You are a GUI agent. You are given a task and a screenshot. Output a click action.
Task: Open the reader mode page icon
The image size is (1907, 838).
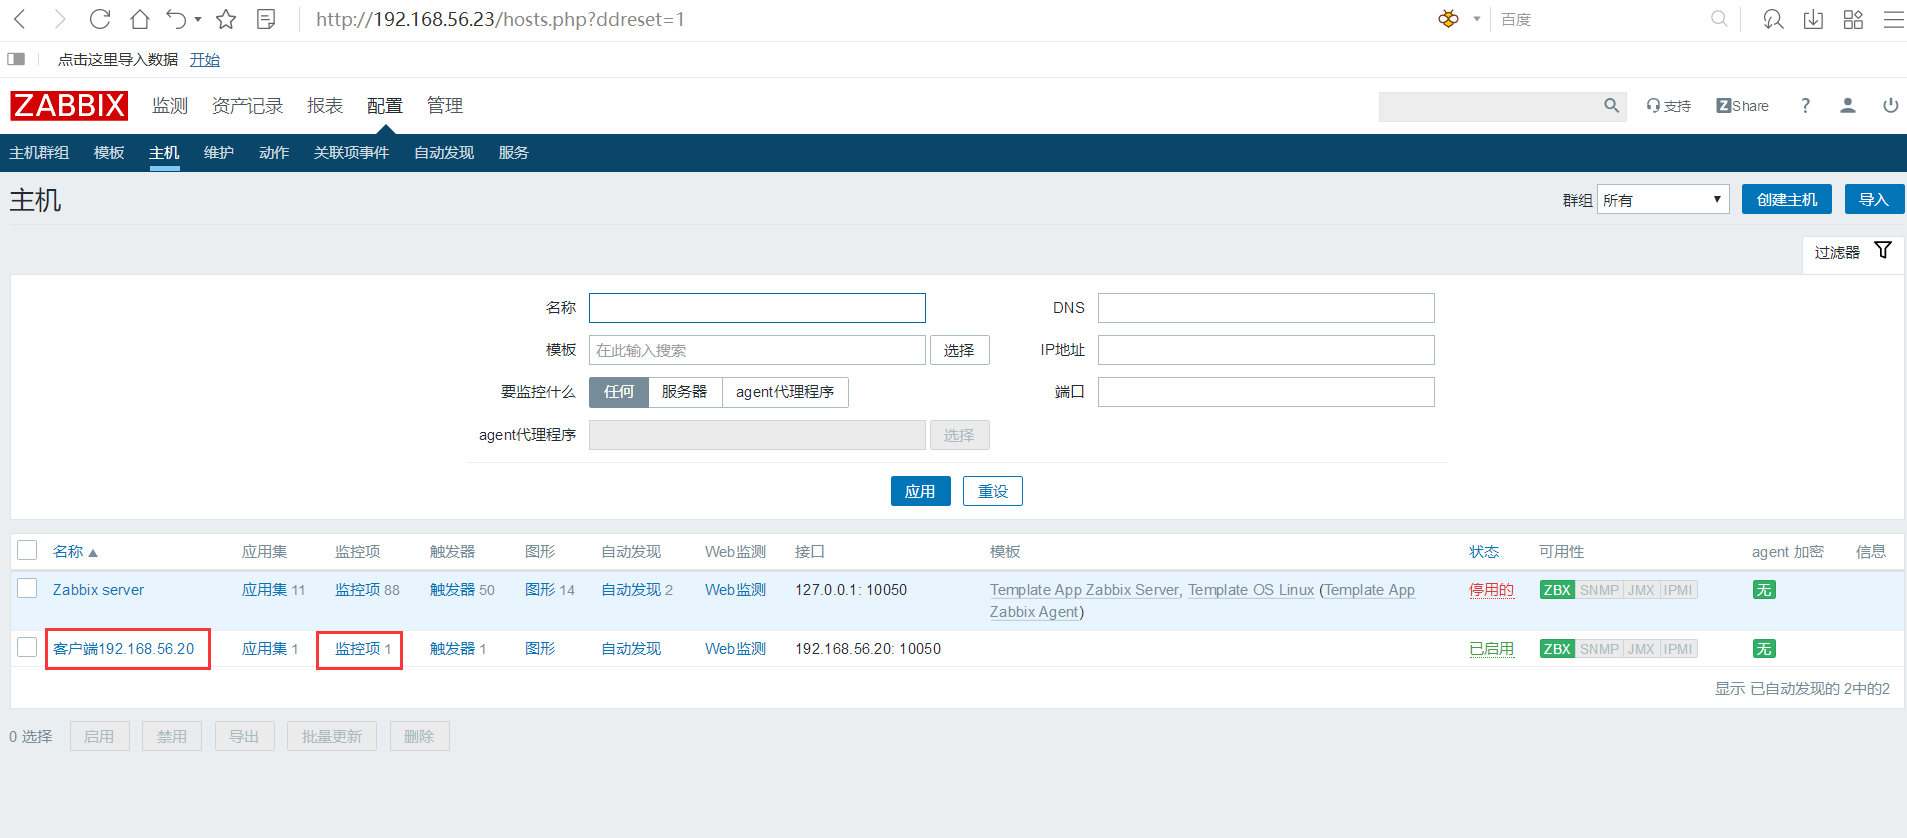(266, 19)
